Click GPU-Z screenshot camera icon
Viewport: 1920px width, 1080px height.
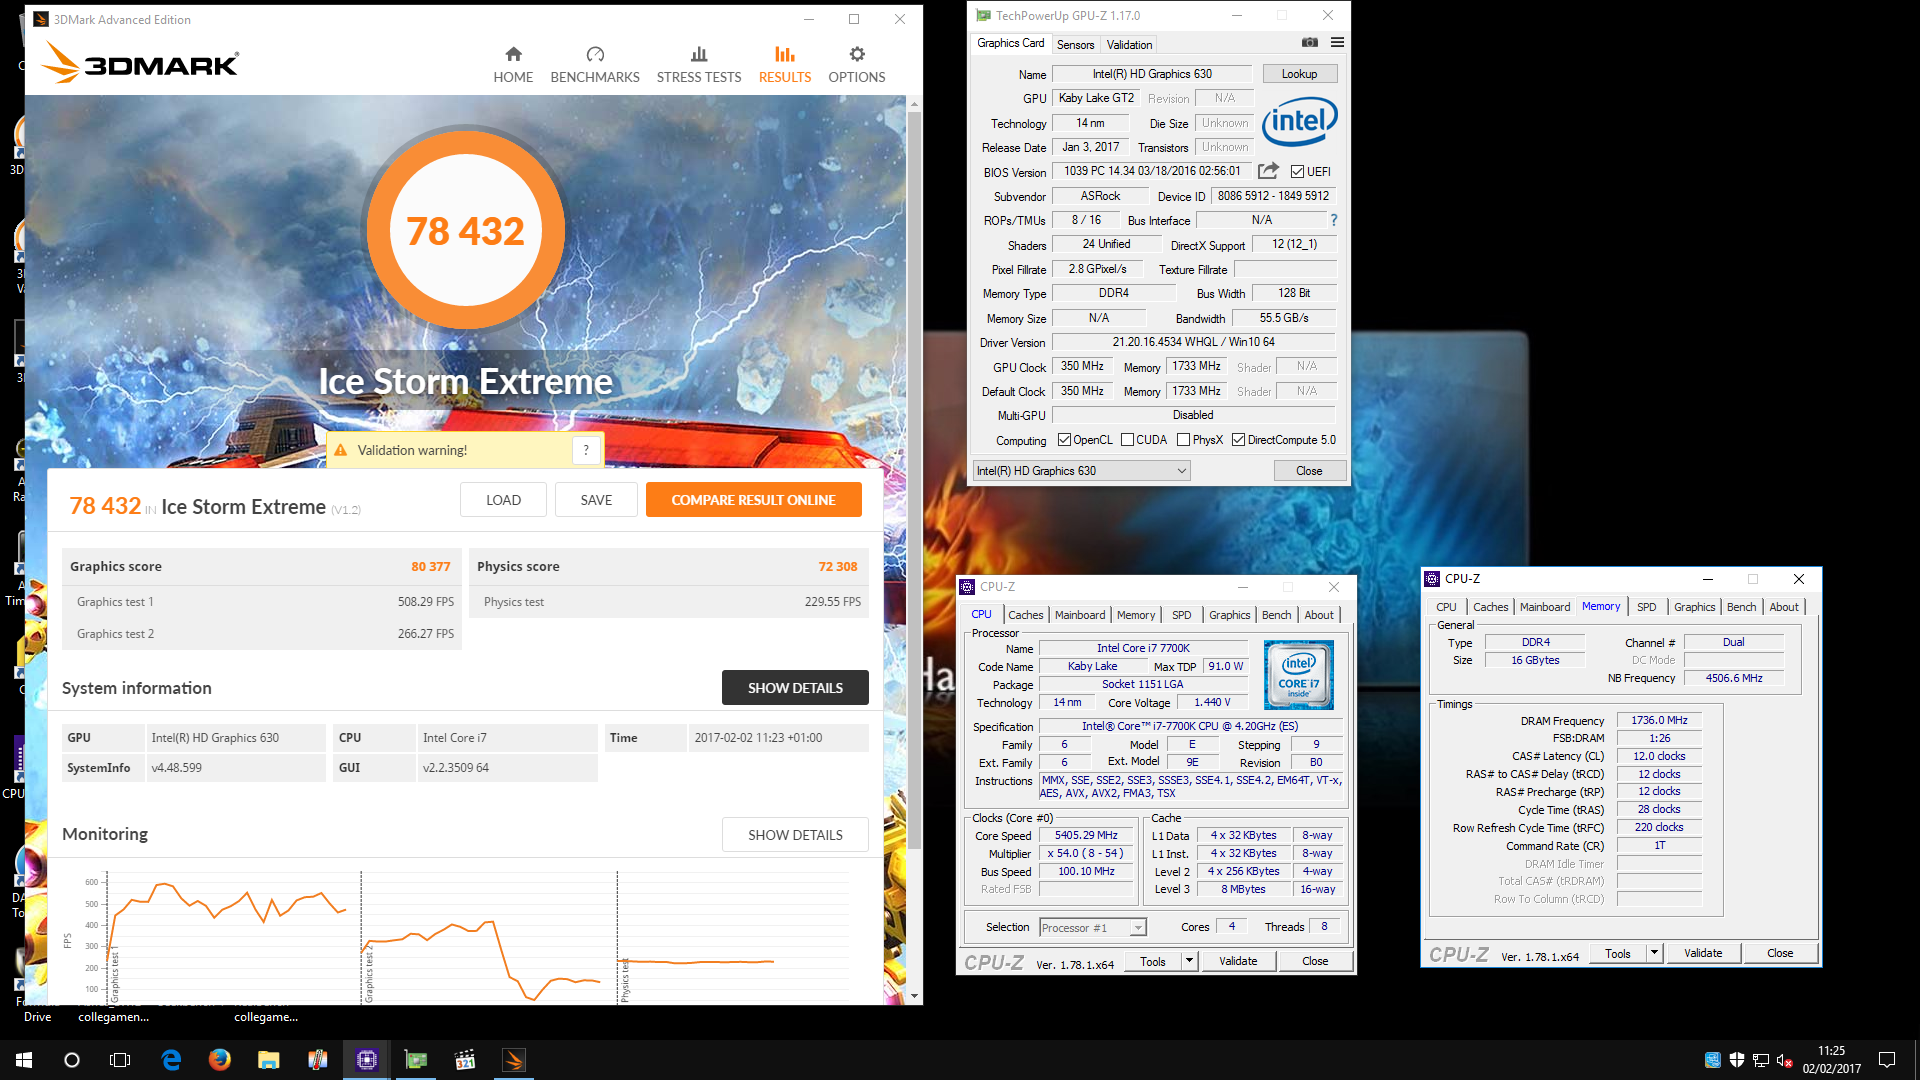click(x=1310, y=43)
